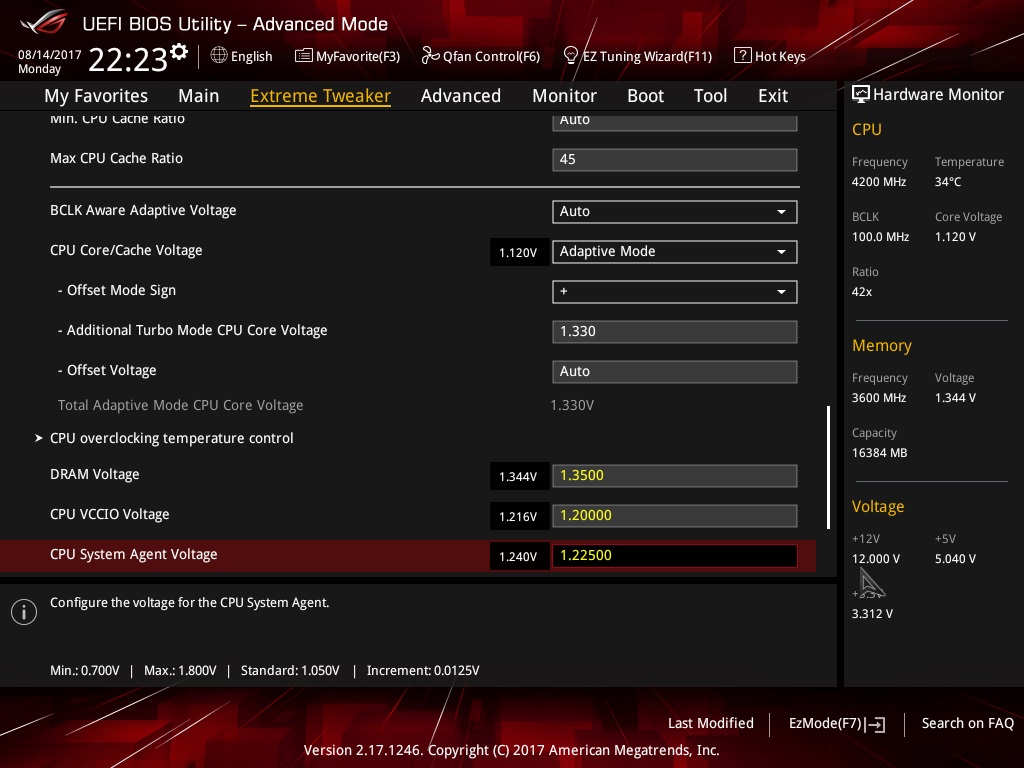Launch EZ Tuning Wizard(F11) label

pyautogui.click(x=647, y=56)
